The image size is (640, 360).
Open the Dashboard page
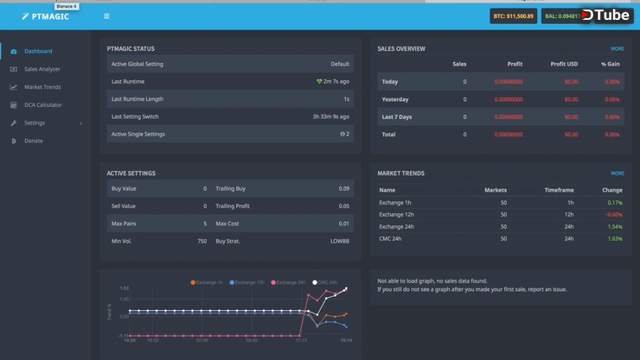38,51
